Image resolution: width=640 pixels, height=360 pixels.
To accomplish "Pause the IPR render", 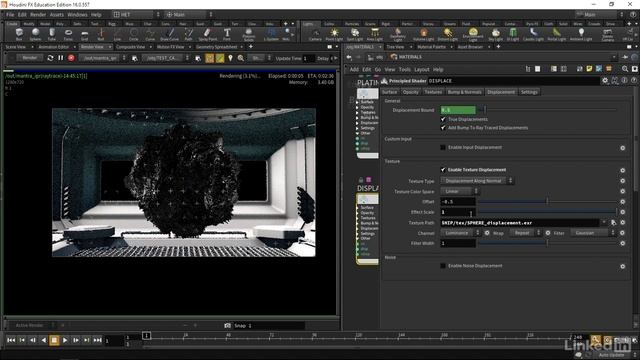I will tap(60, 58).
